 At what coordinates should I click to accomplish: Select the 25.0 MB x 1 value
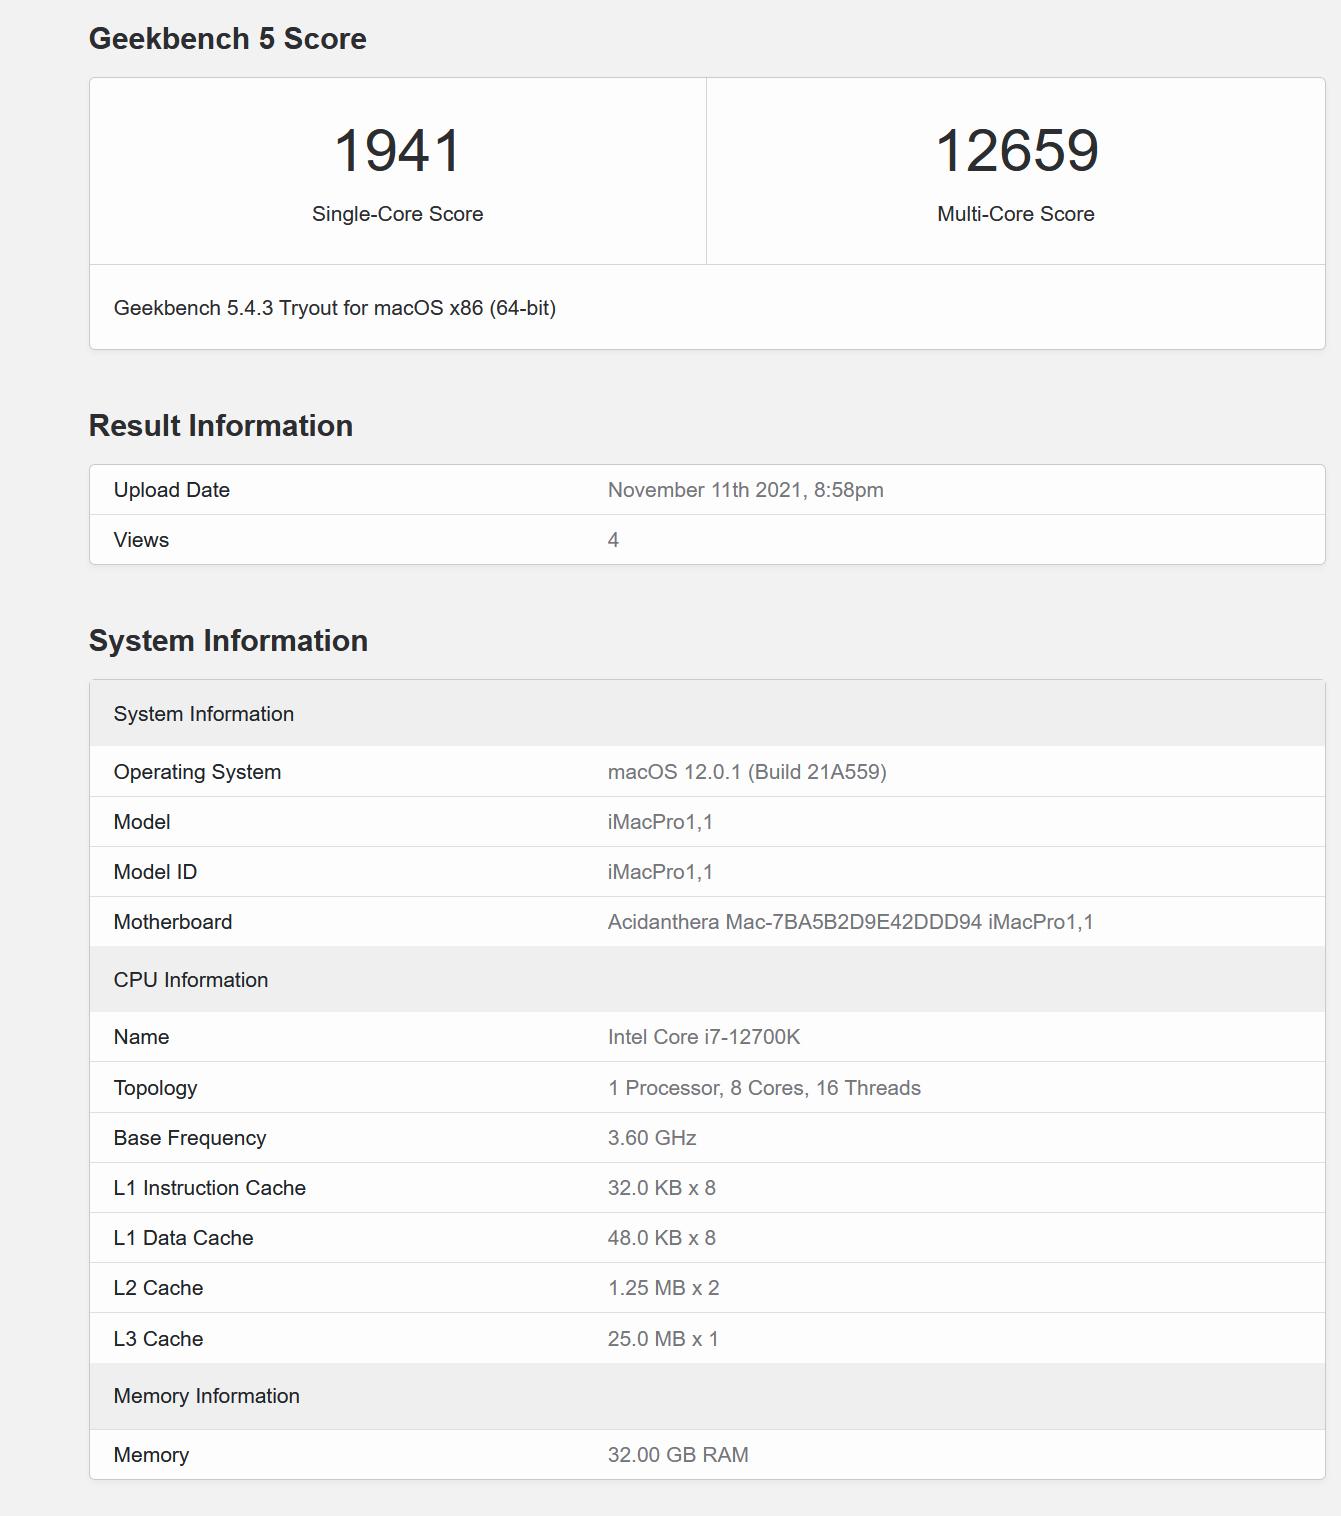(663, 1339)
